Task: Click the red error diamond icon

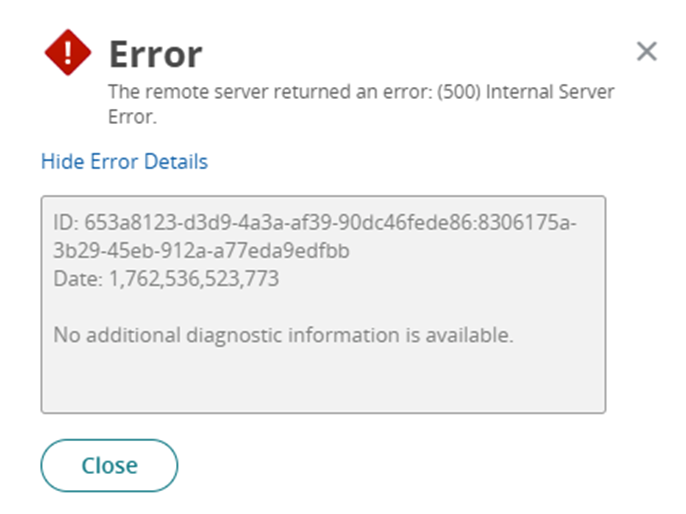Action: coord(68,52)
